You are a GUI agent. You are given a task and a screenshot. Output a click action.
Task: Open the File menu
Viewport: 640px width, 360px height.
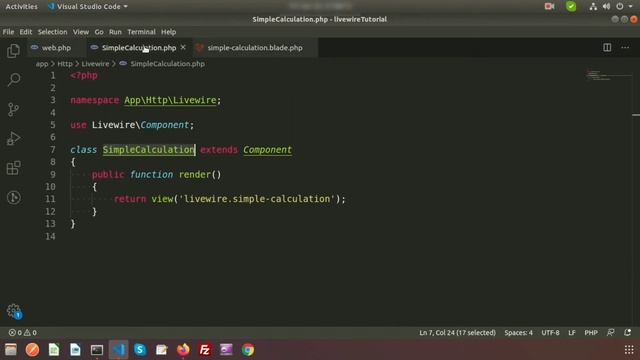[x=8, y=32]
